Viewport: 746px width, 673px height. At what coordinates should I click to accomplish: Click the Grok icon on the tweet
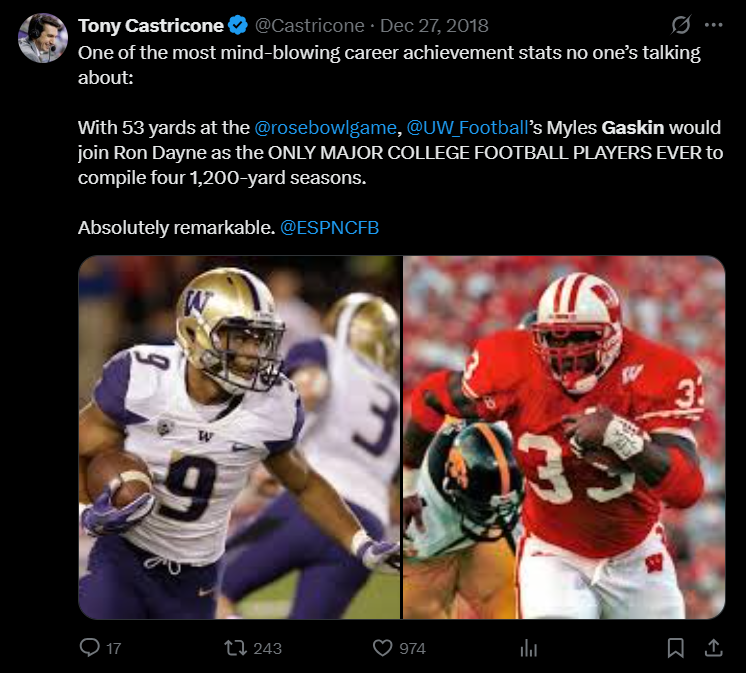(x=681, y=24)
